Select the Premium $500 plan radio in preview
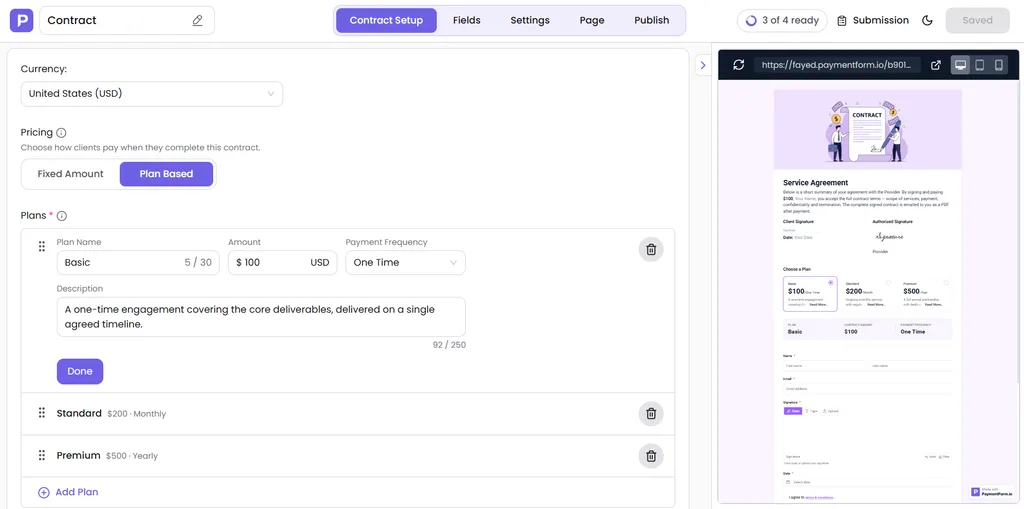 point(946,283)
